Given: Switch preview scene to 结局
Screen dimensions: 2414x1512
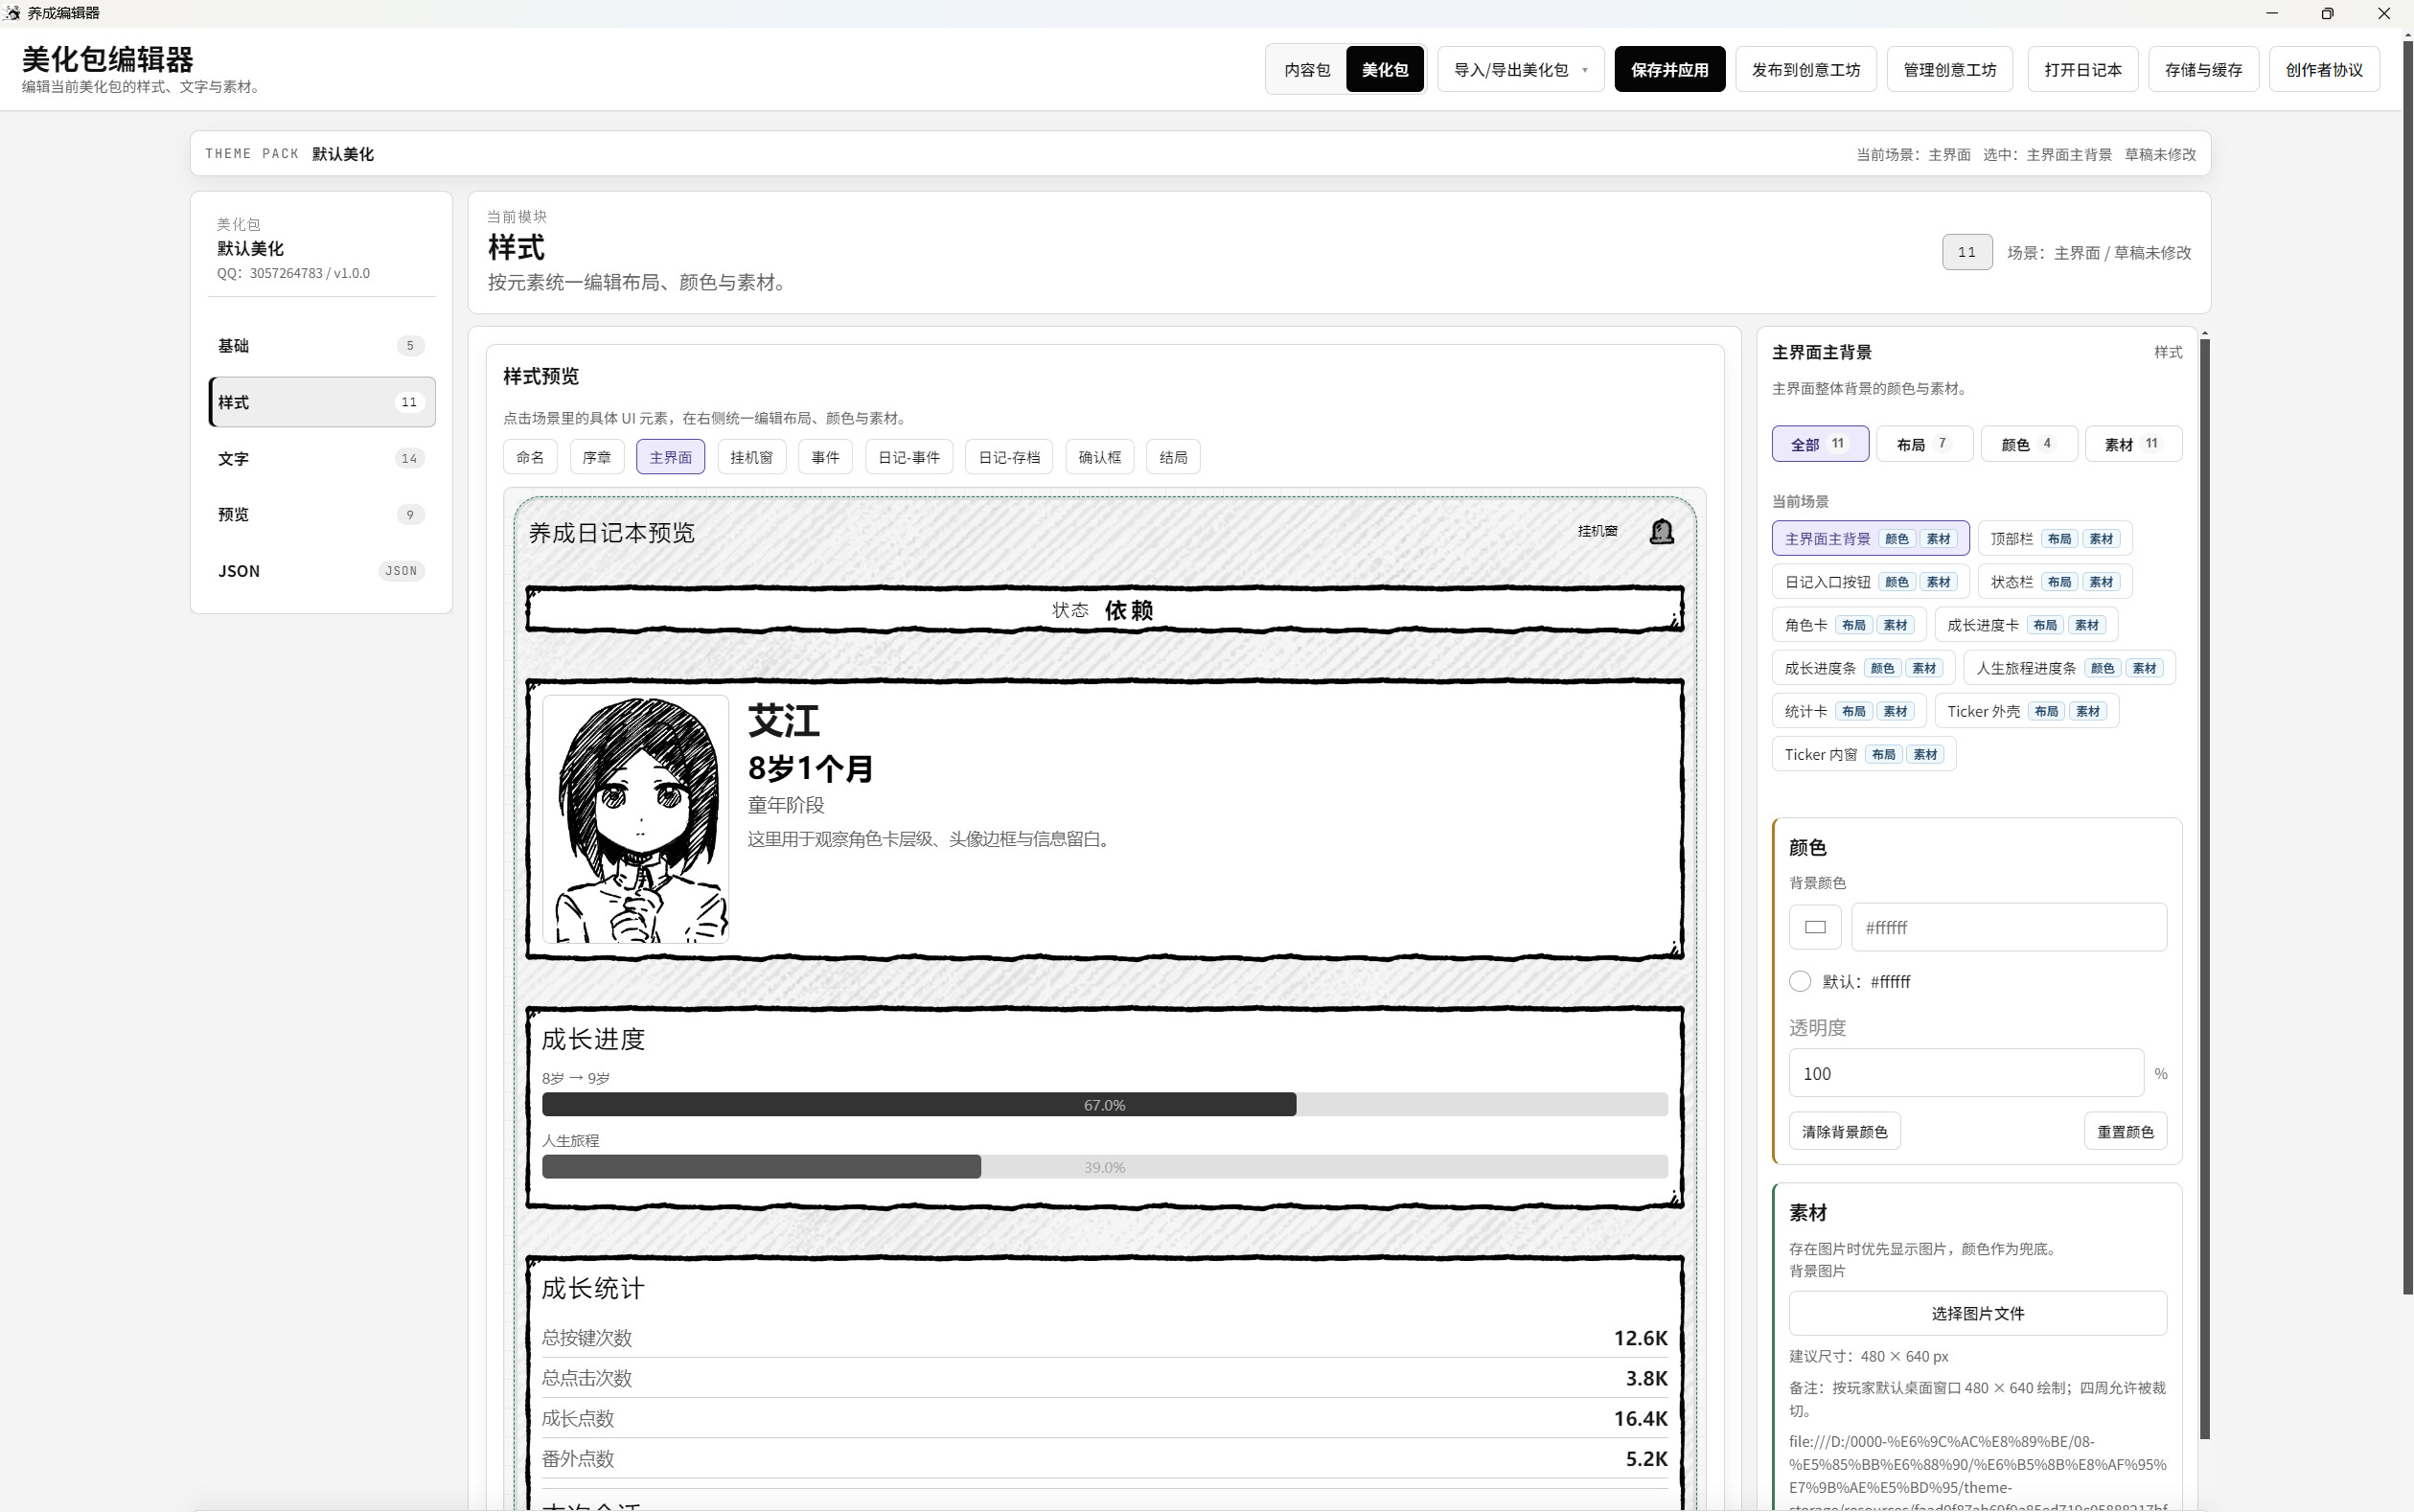Looking at the screenshot, I should pos(1173,457).
